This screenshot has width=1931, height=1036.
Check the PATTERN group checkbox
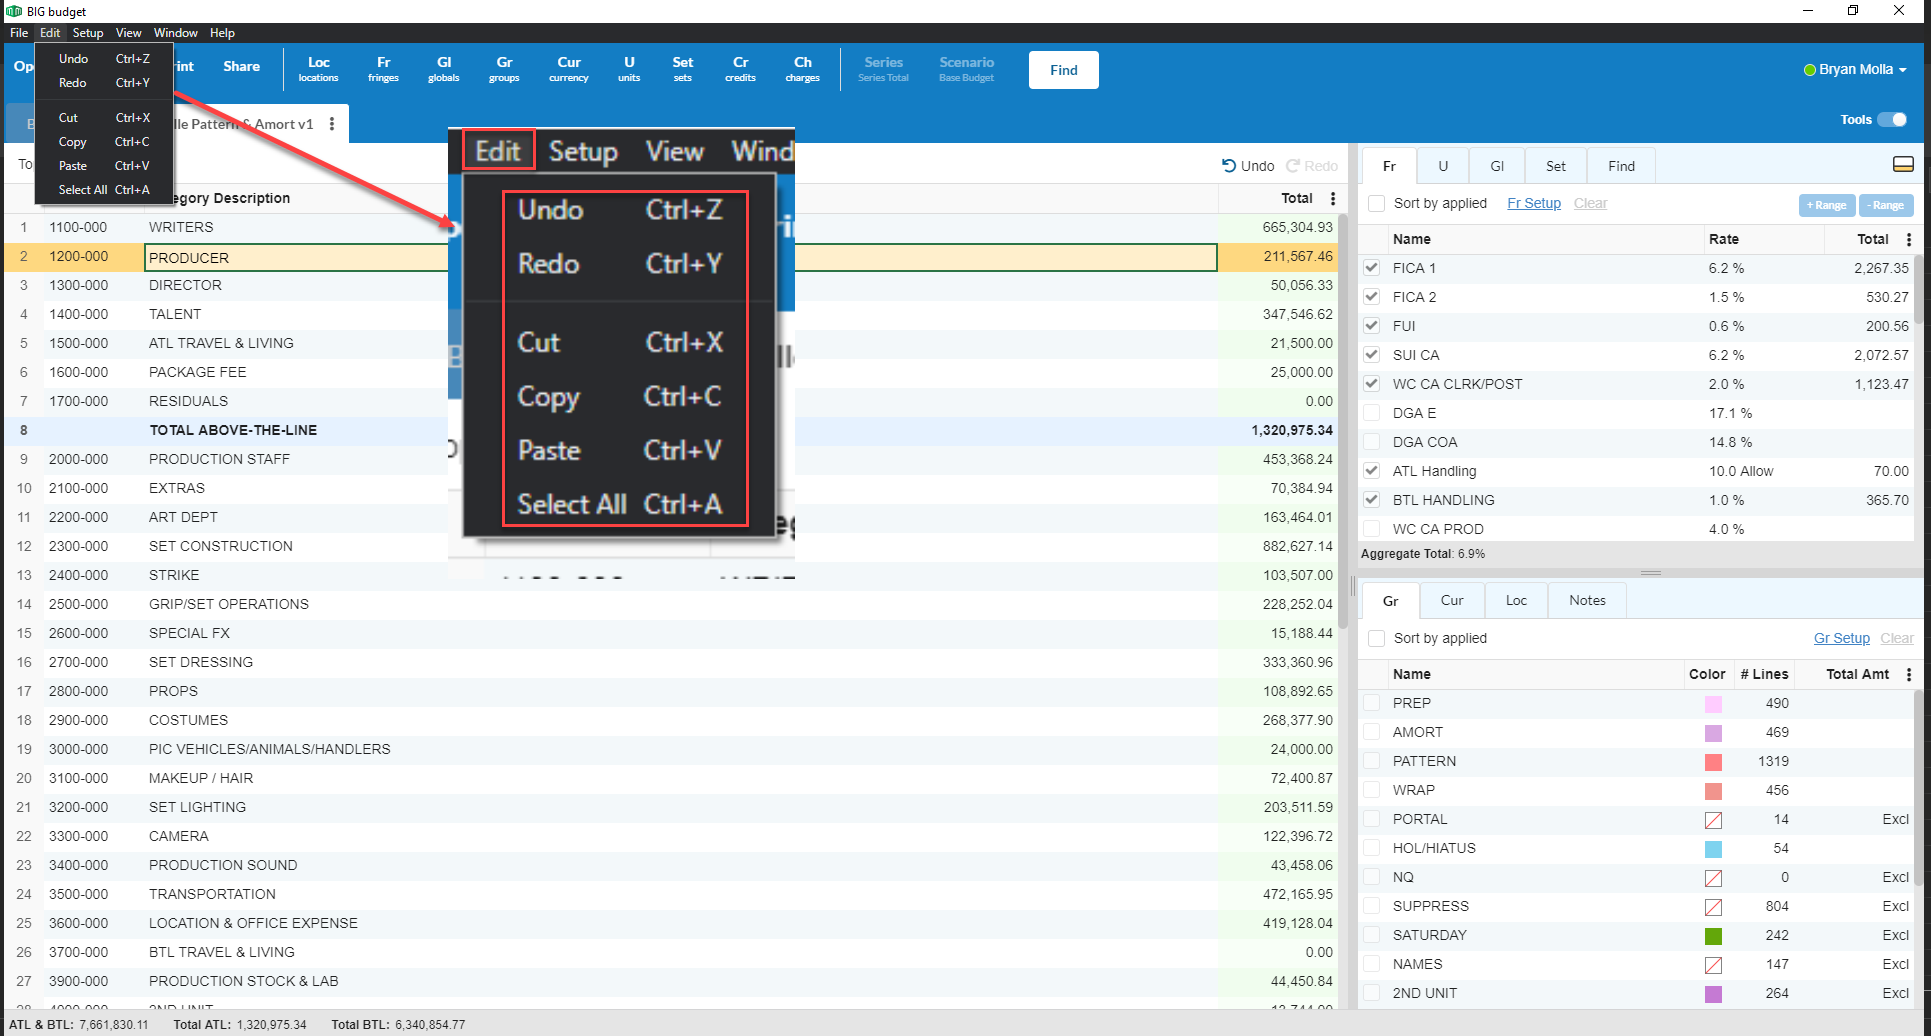1372,761
